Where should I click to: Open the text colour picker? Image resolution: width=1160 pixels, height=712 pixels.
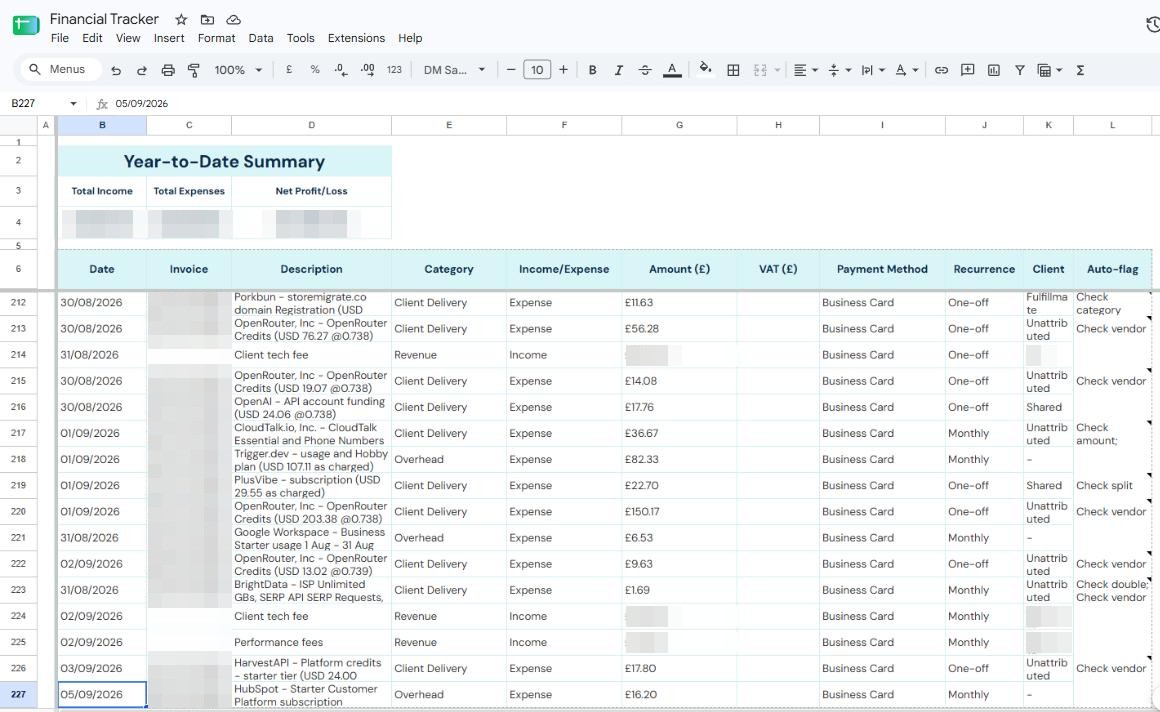pos(672,70)
